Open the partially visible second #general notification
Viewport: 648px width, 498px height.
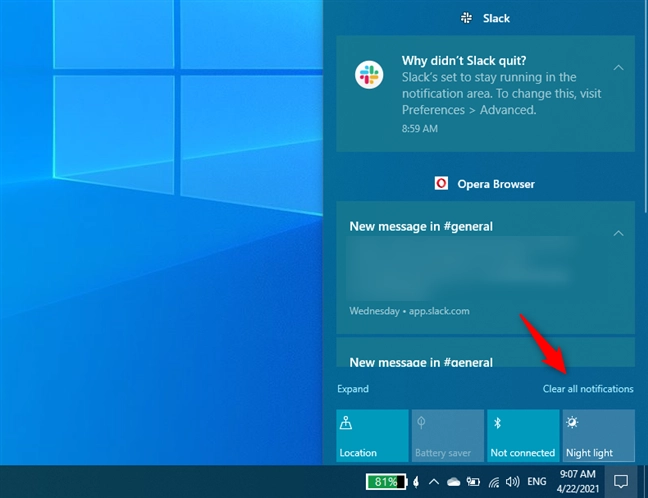486,353
